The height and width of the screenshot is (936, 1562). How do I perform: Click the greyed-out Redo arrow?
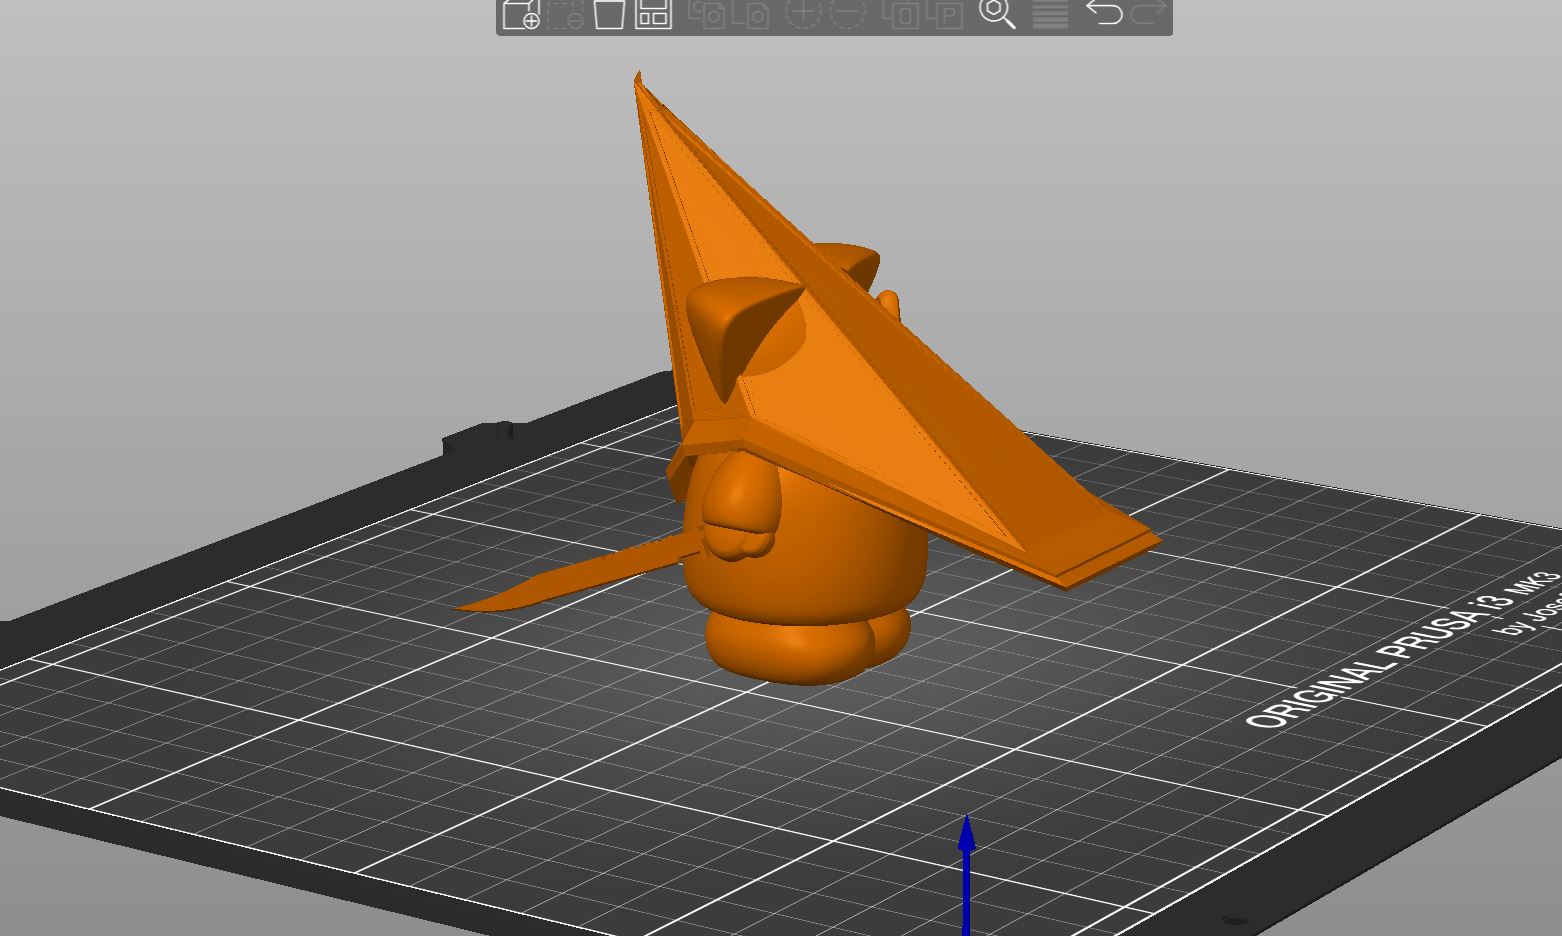(1148, 14)
